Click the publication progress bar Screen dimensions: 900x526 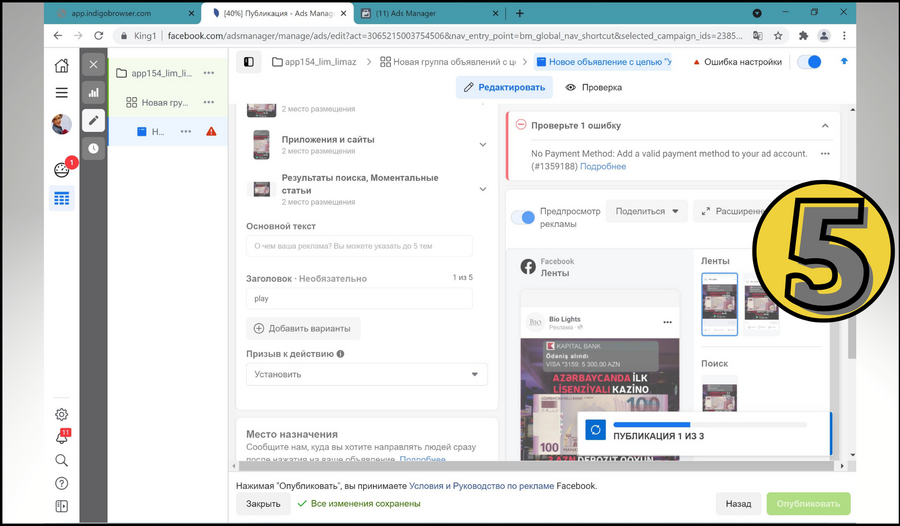(709, 425)
